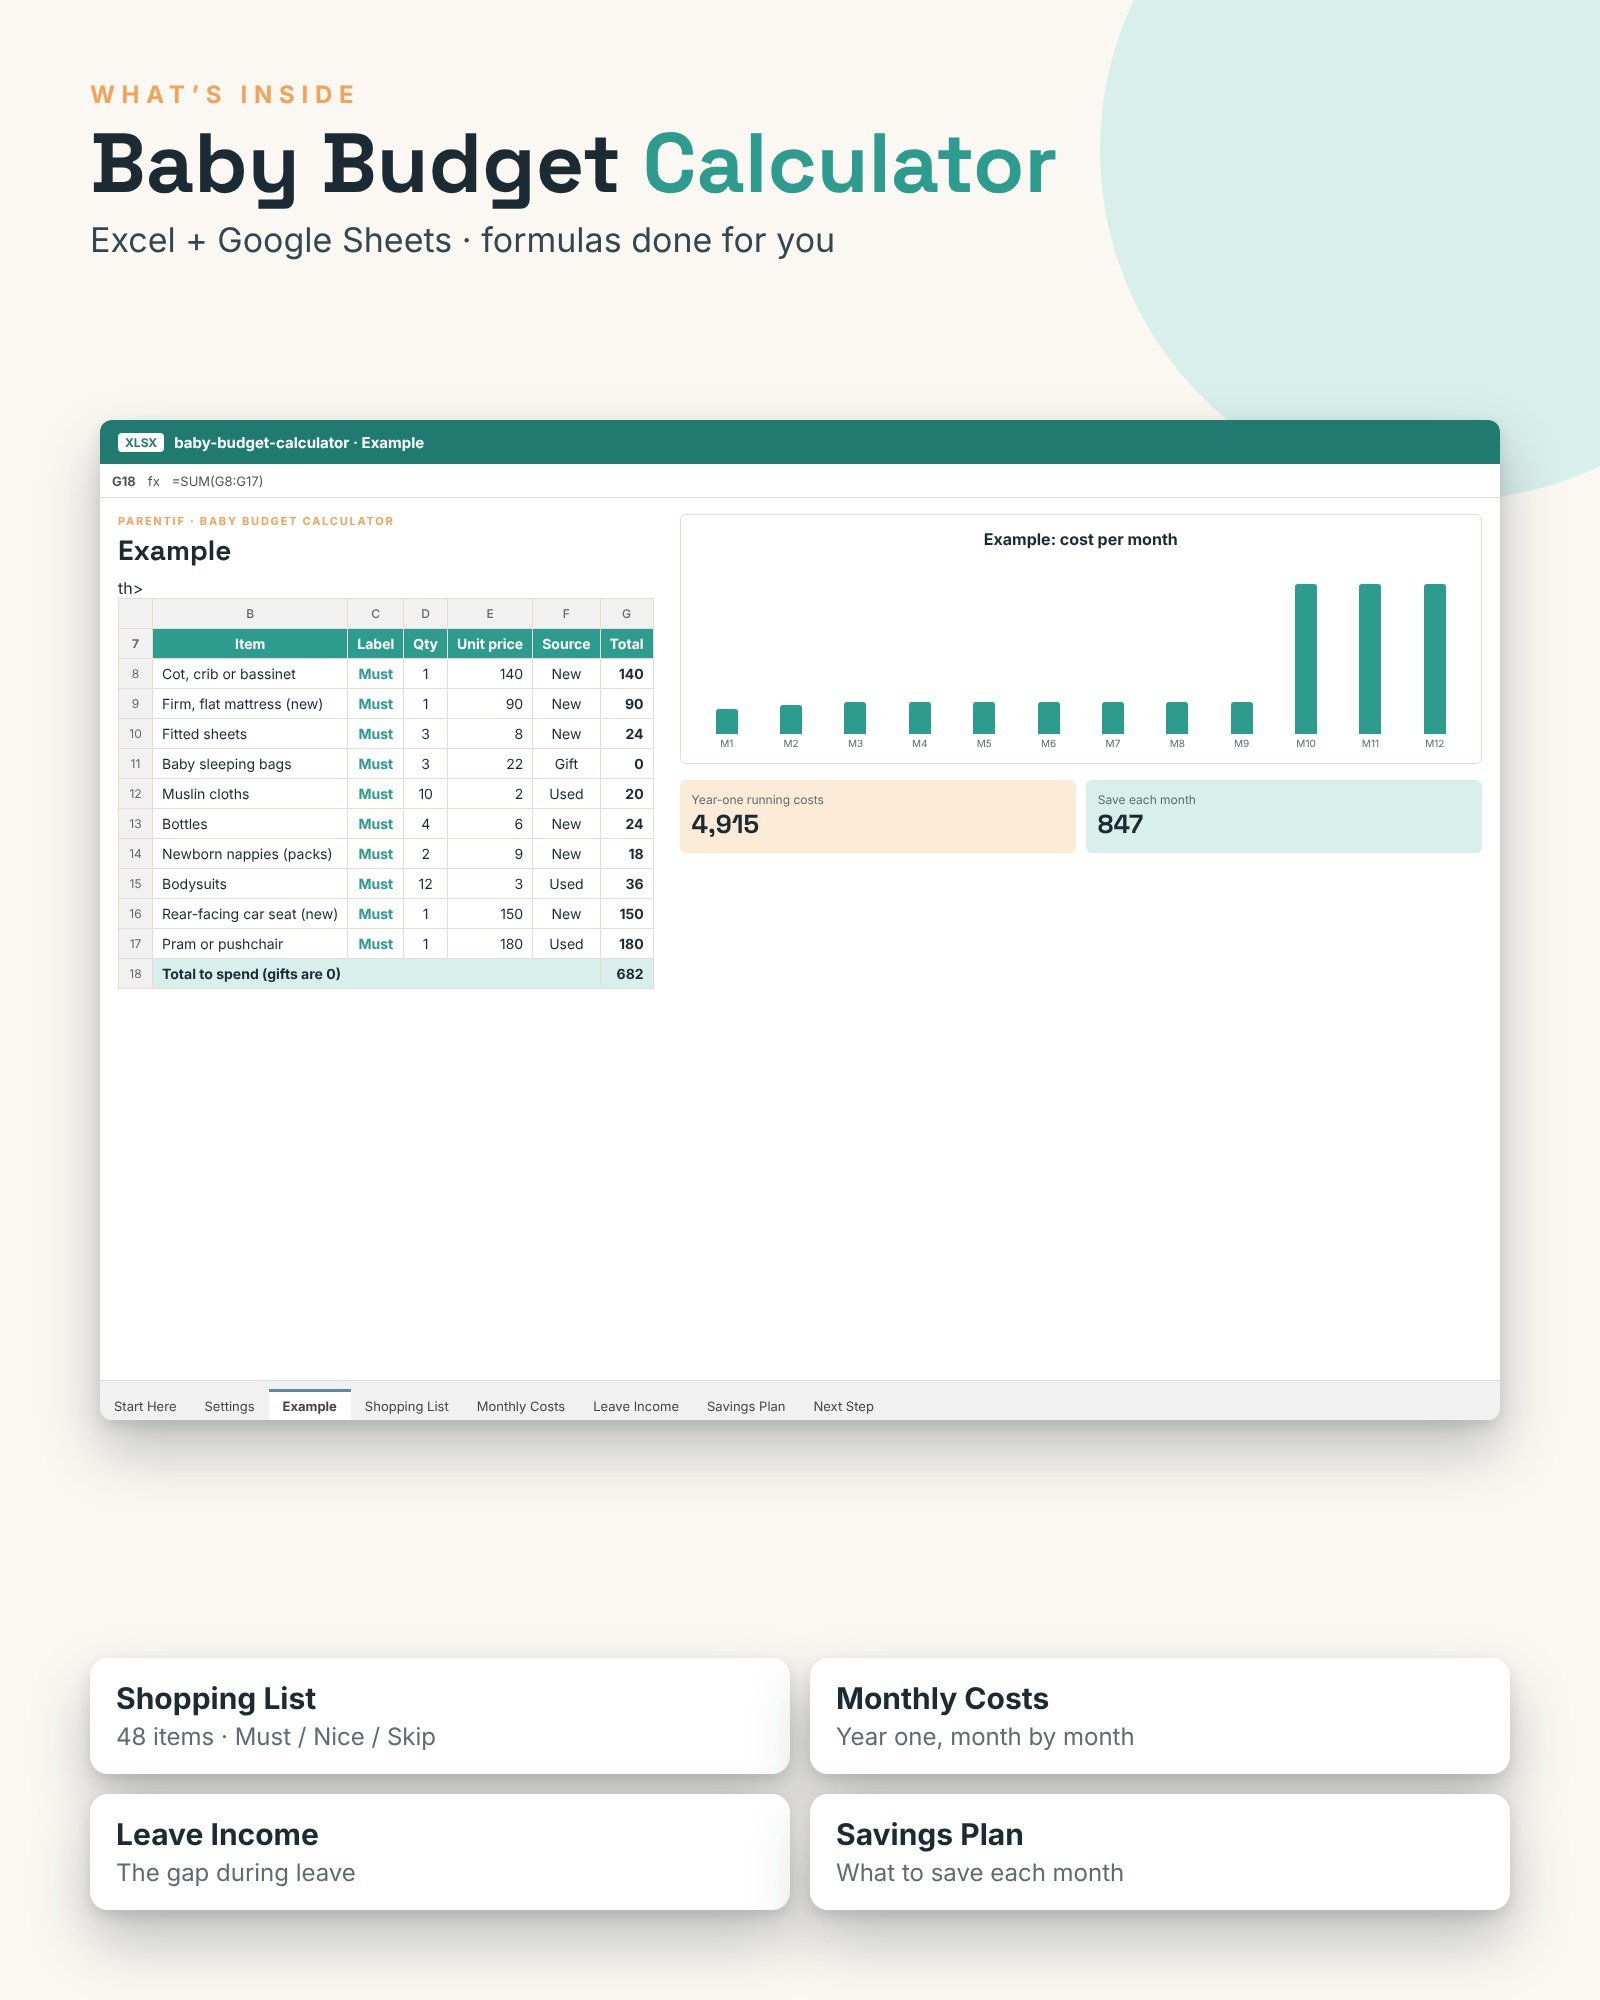Select the cell 'Firm, flat mattress (new)'
The width and height of the screenshot is (1600, 2000).
click(250, 704)
